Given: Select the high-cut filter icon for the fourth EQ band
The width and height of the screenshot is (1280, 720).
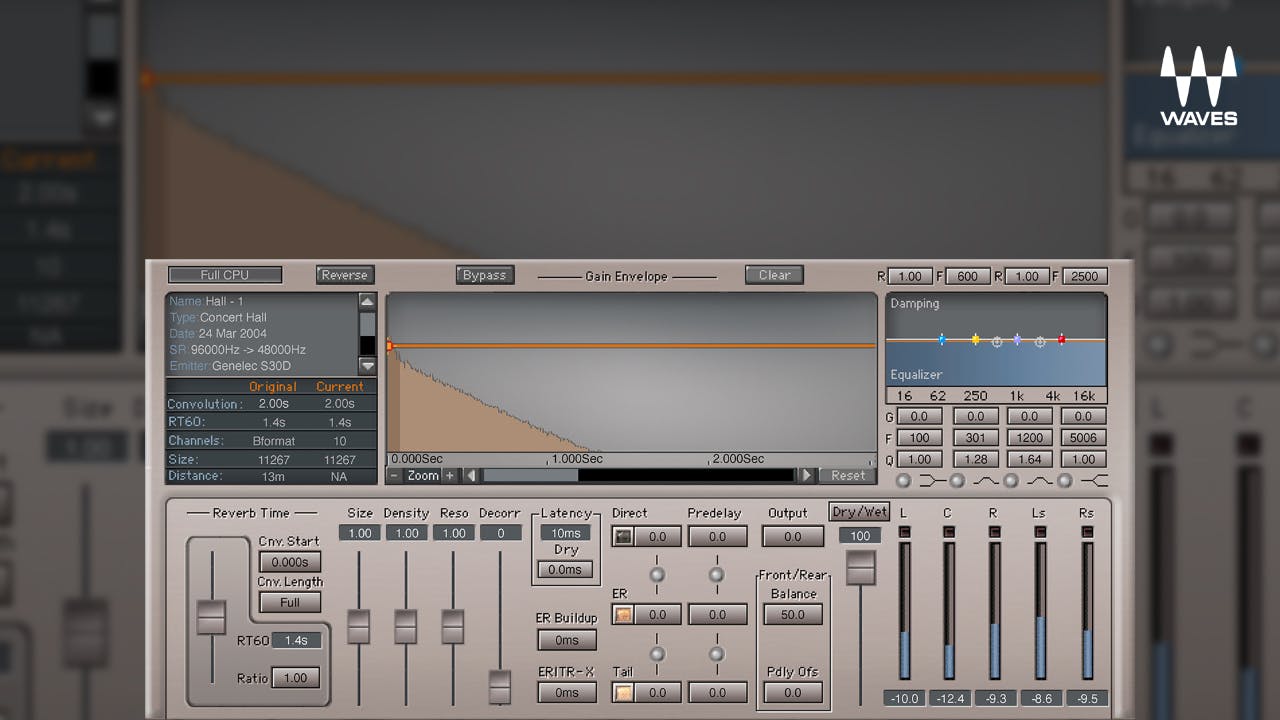Looking at the screenshot, I should pyautogui.click(x=1096, y=482).
